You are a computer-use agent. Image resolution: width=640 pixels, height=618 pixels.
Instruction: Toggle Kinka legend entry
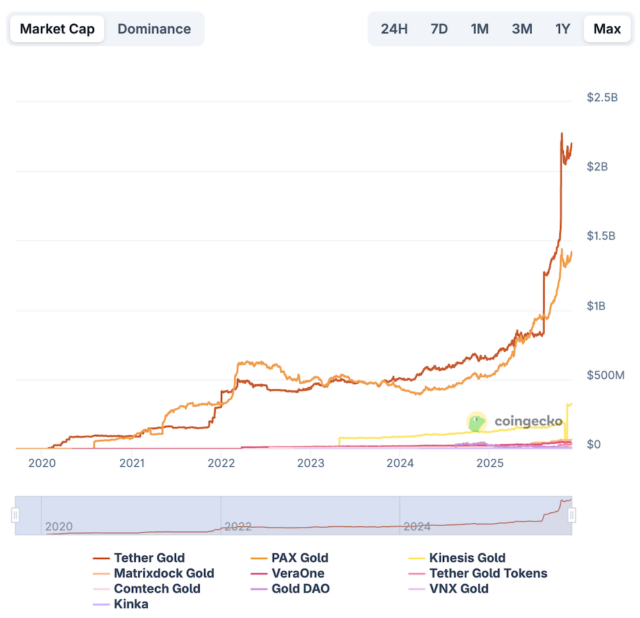[x=131, y=604]
